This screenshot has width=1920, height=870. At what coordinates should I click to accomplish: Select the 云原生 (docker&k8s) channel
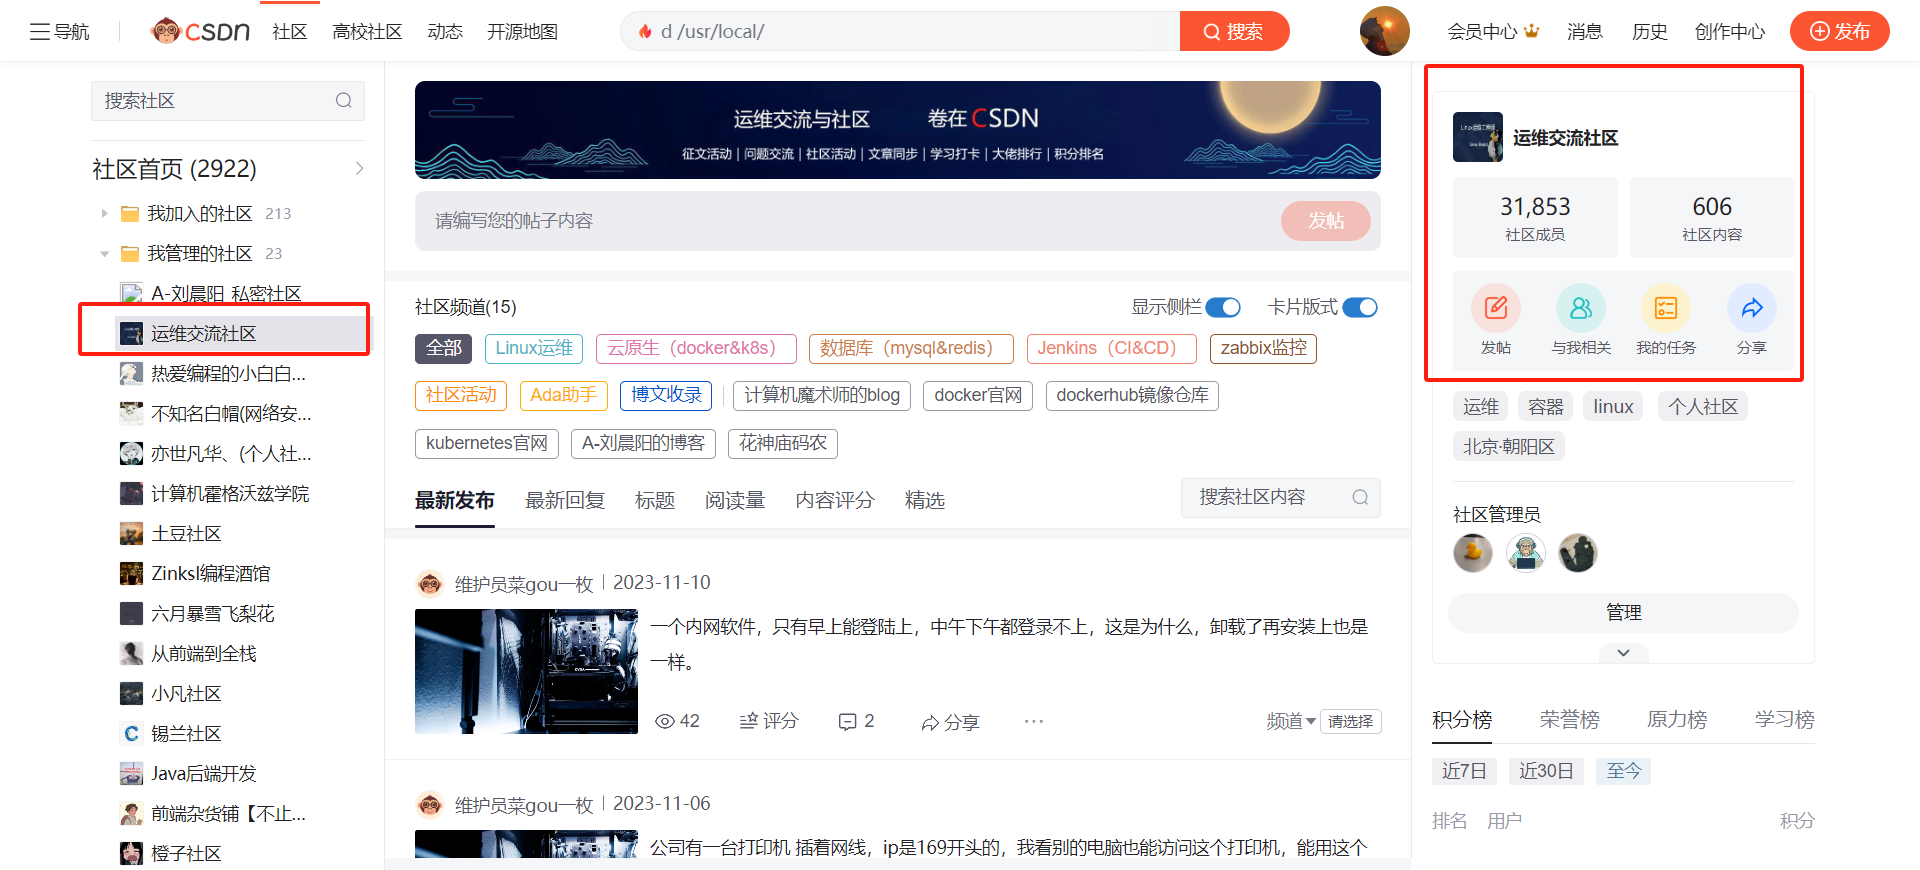[x=696, y=348]
